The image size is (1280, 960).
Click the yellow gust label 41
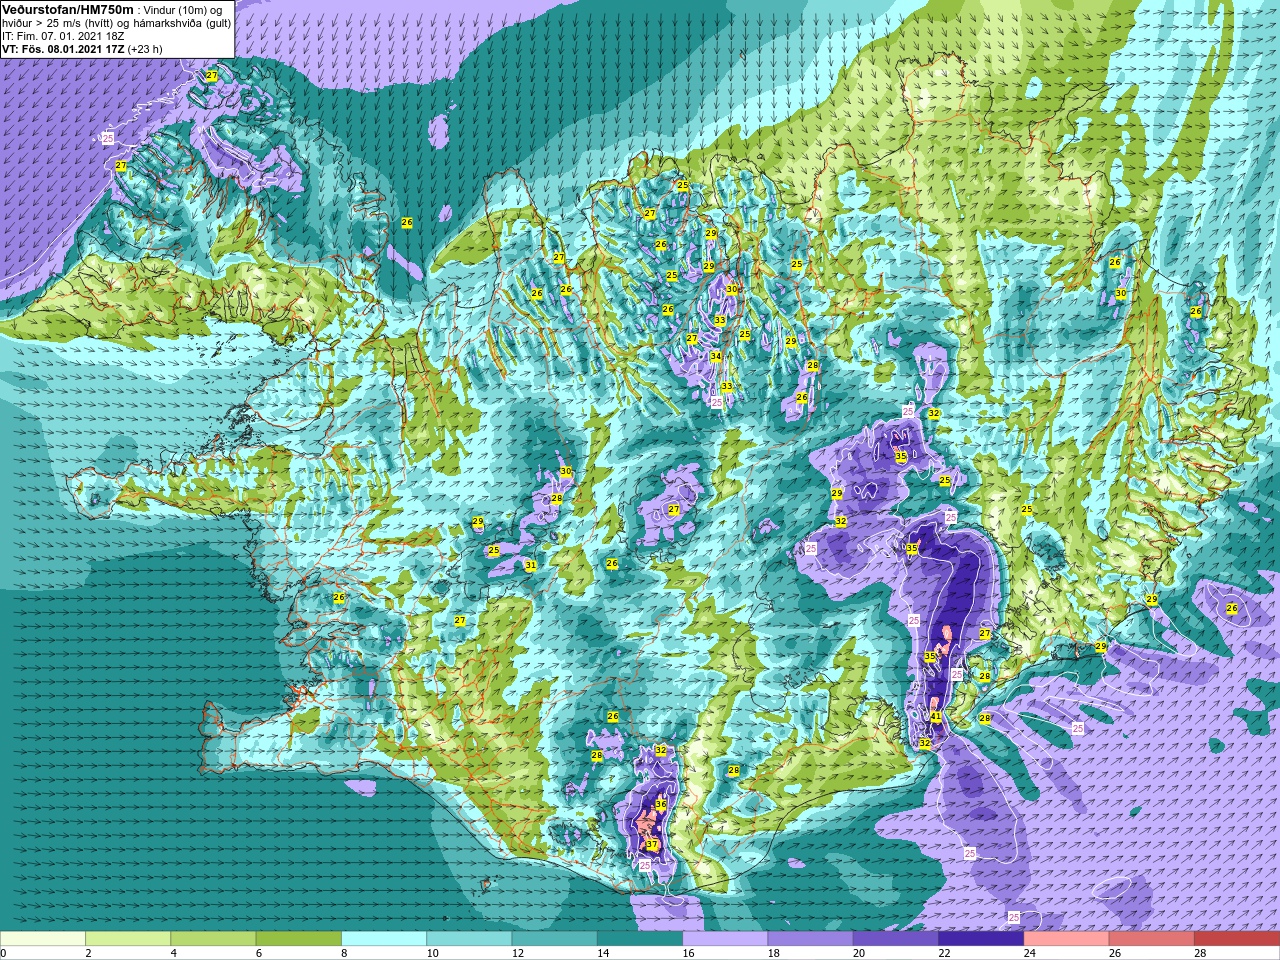[936, 717]
